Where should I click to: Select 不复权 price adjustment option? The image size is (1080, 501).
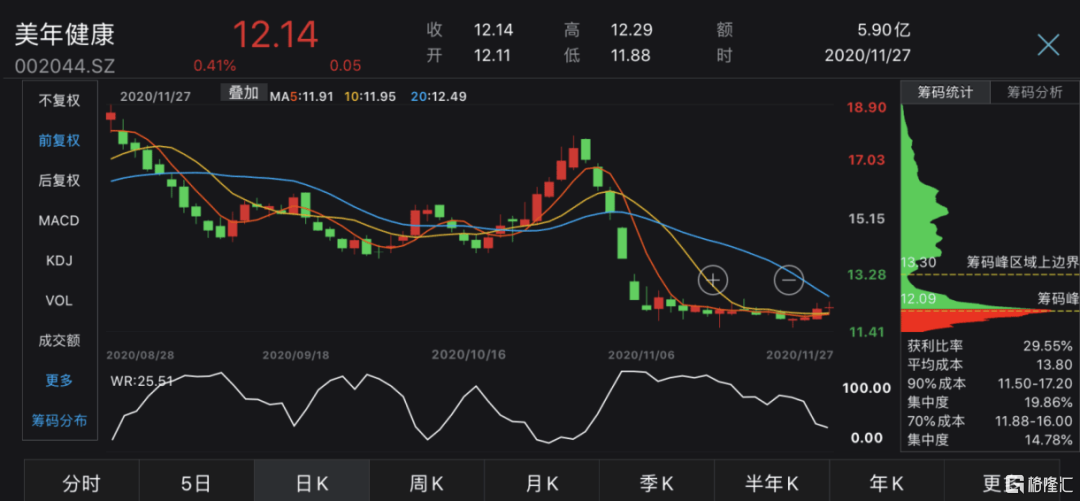pyautogui.click(x=59, y=100)
